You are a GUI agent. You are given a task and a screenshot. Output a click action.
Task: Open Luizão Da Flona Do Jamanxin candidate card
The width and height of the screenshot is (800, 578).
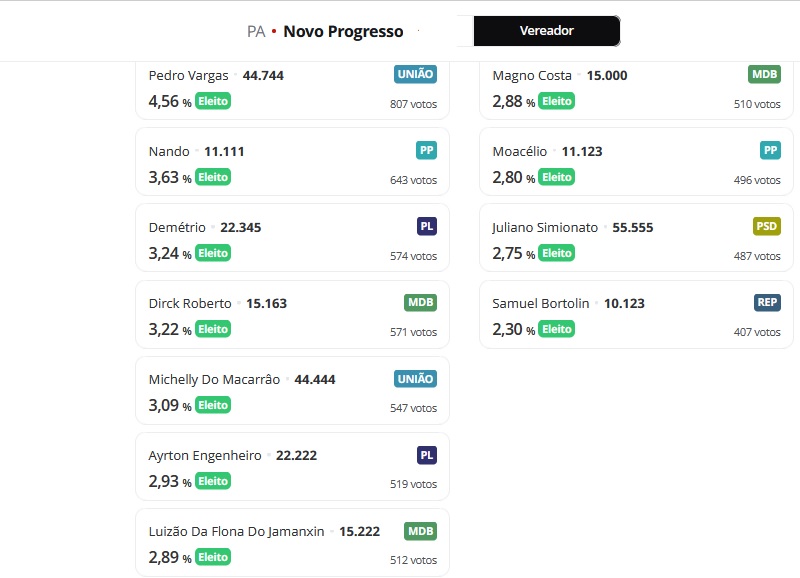[292, 542]
